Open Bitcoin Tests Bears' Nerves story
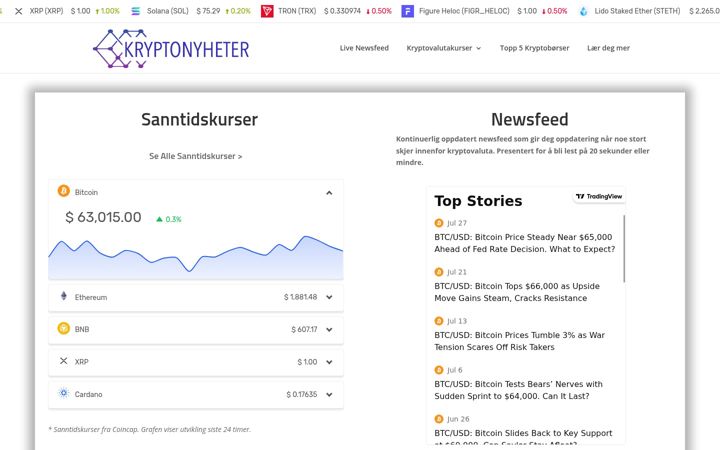720x450 pixels. click(x=518, y=390)
